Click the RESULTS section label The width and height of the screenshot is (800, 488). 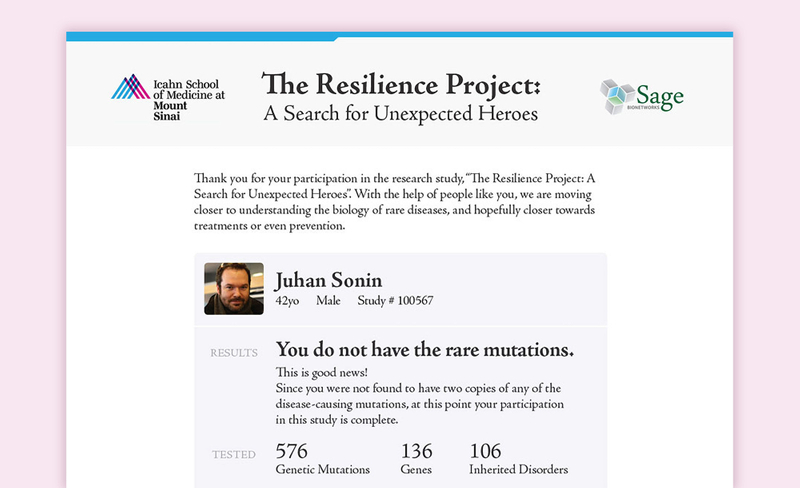click(x=234, y=353)
